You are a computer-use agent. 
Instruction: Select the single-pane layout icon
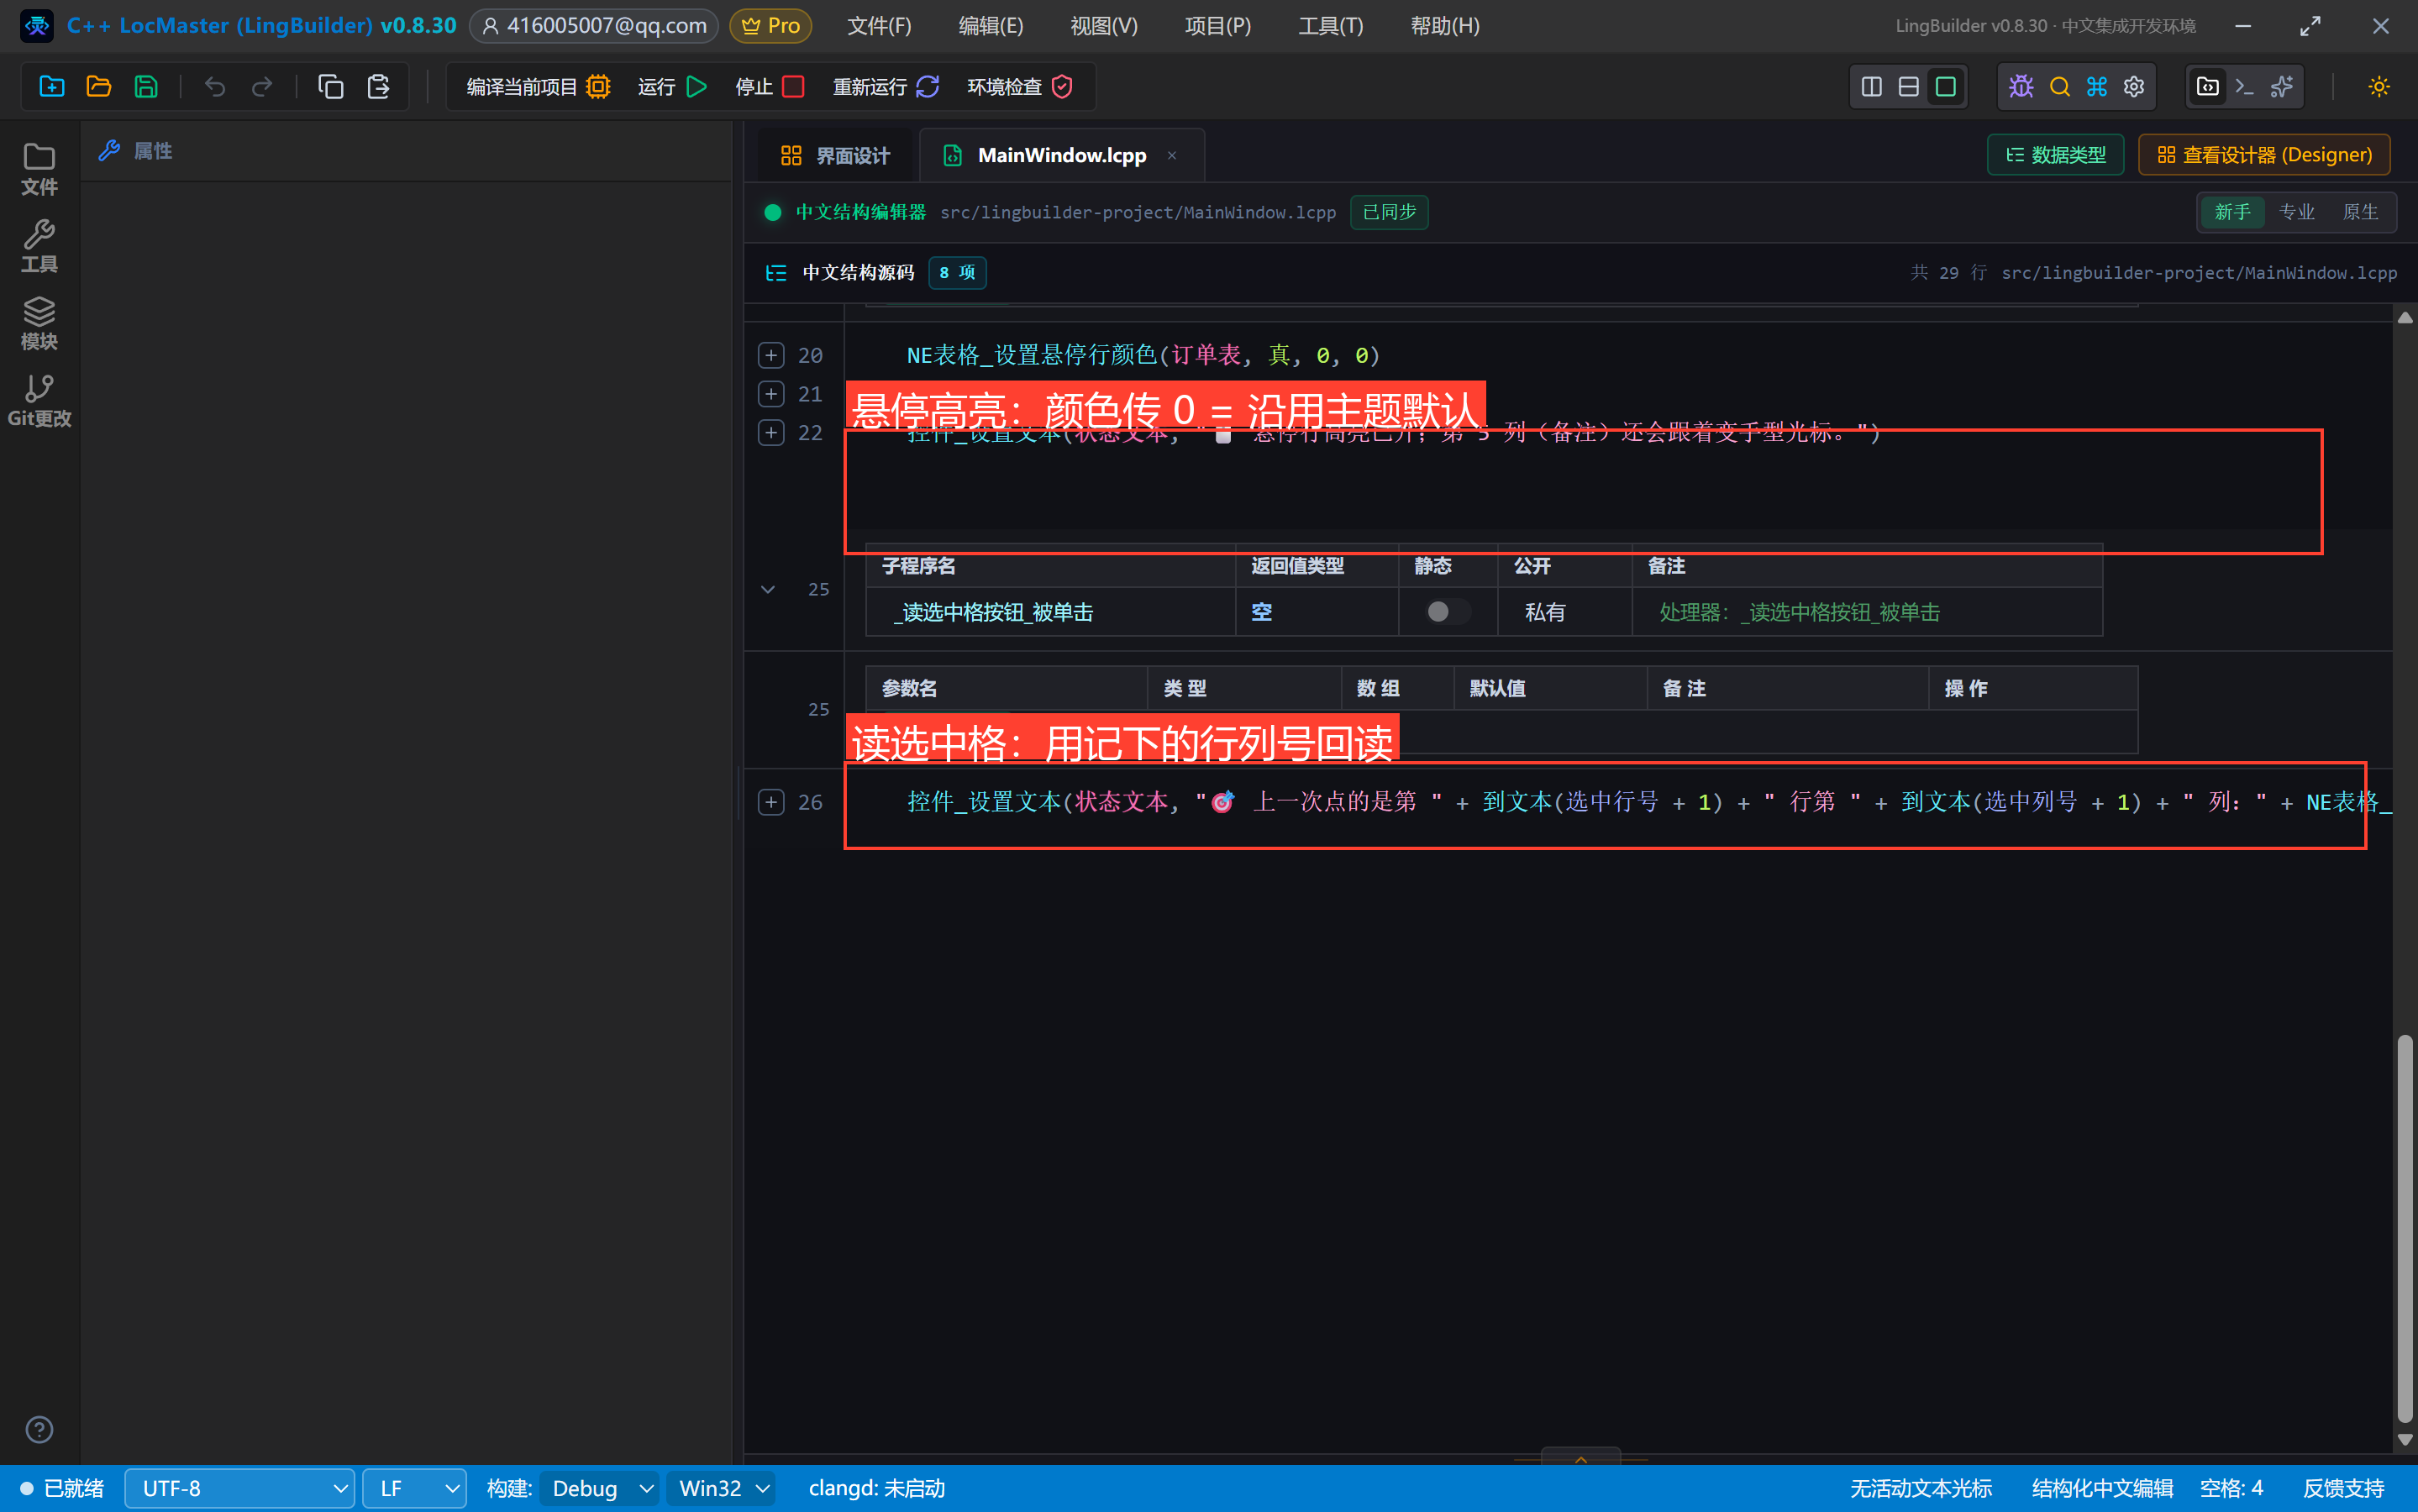coord(1945,87)
